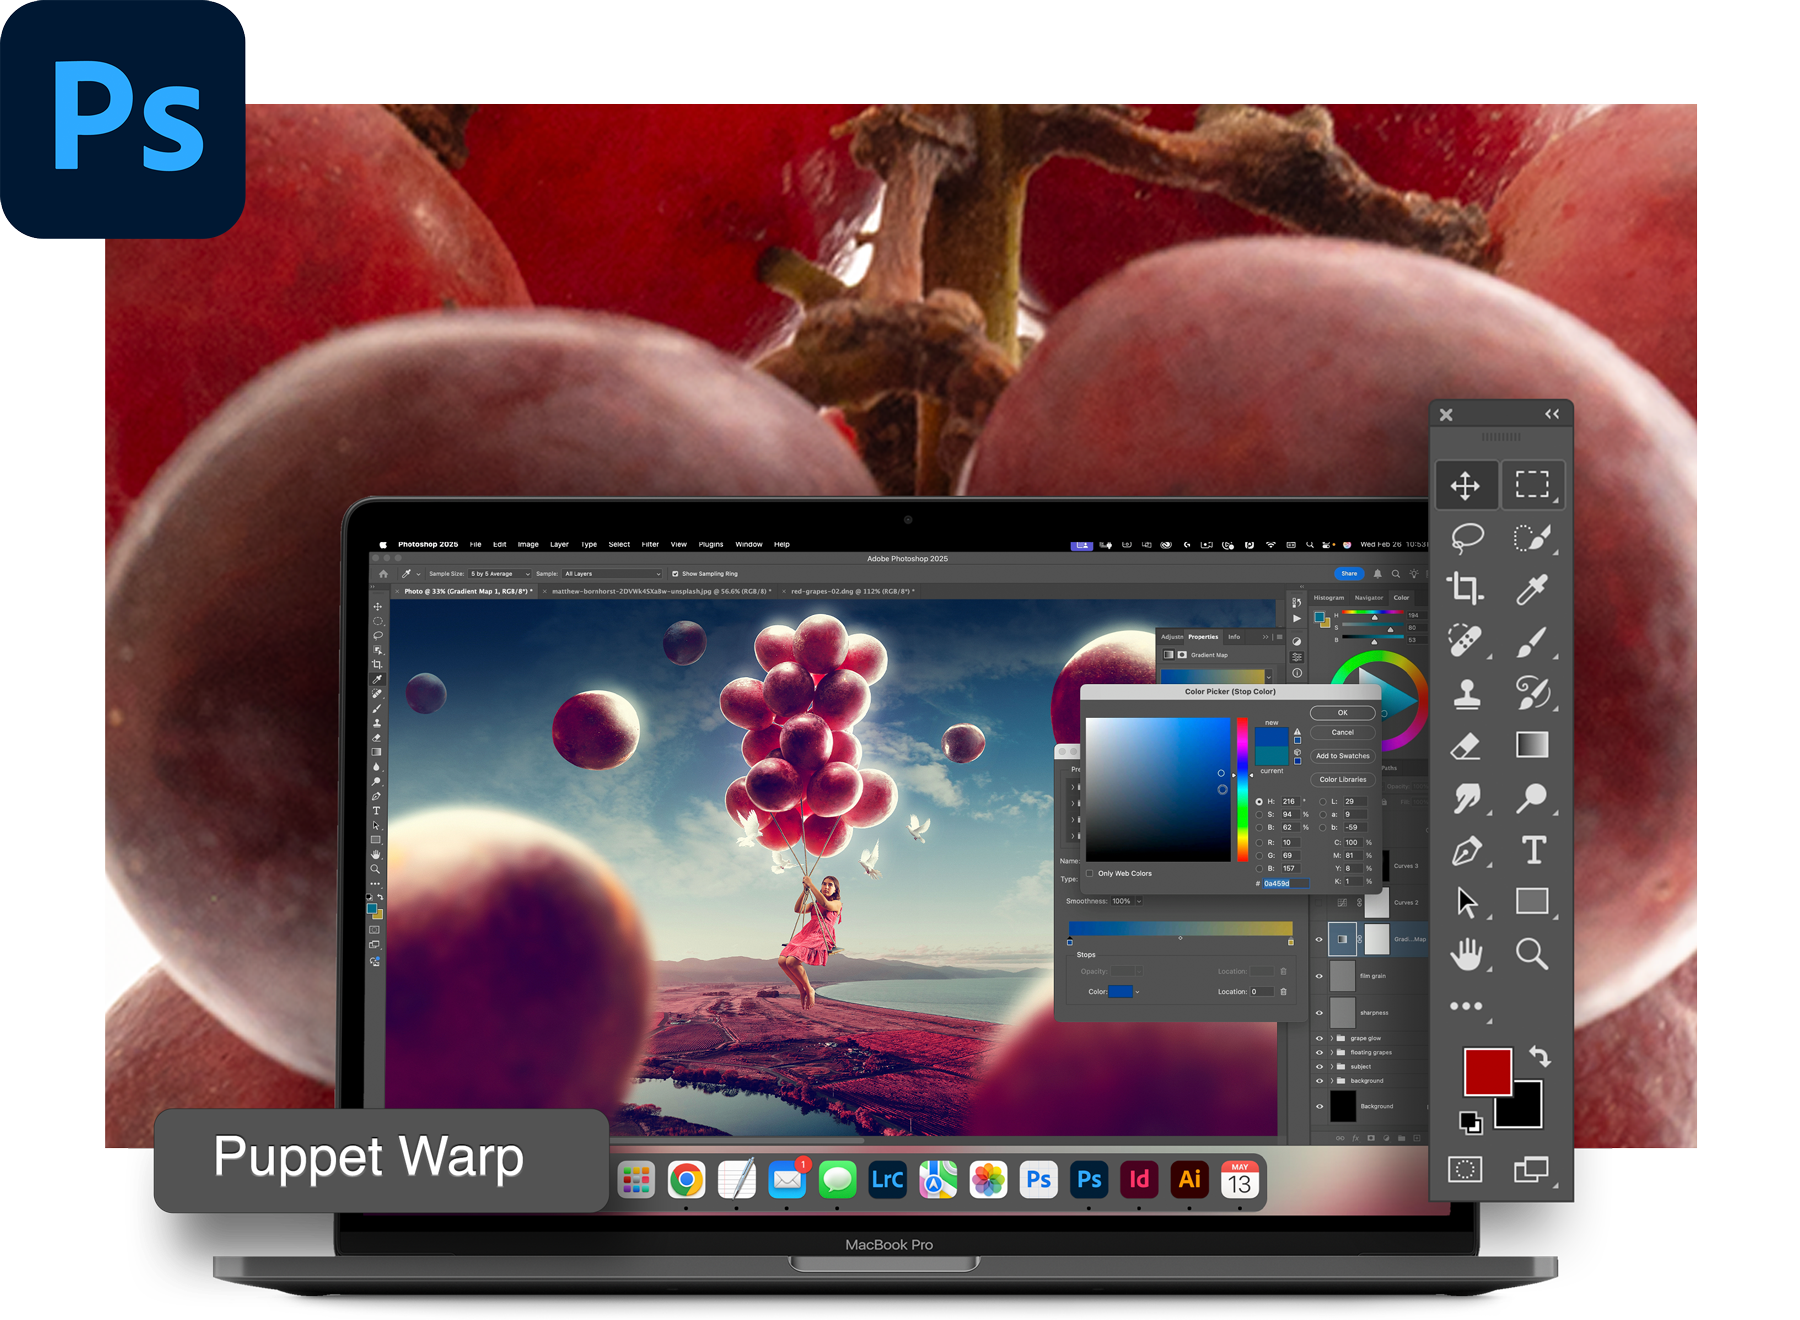Pick the Crop tool in the floating toolbar
Image resolution: width=1800 pixels, height=1320 pixels.
point(1466,589)
